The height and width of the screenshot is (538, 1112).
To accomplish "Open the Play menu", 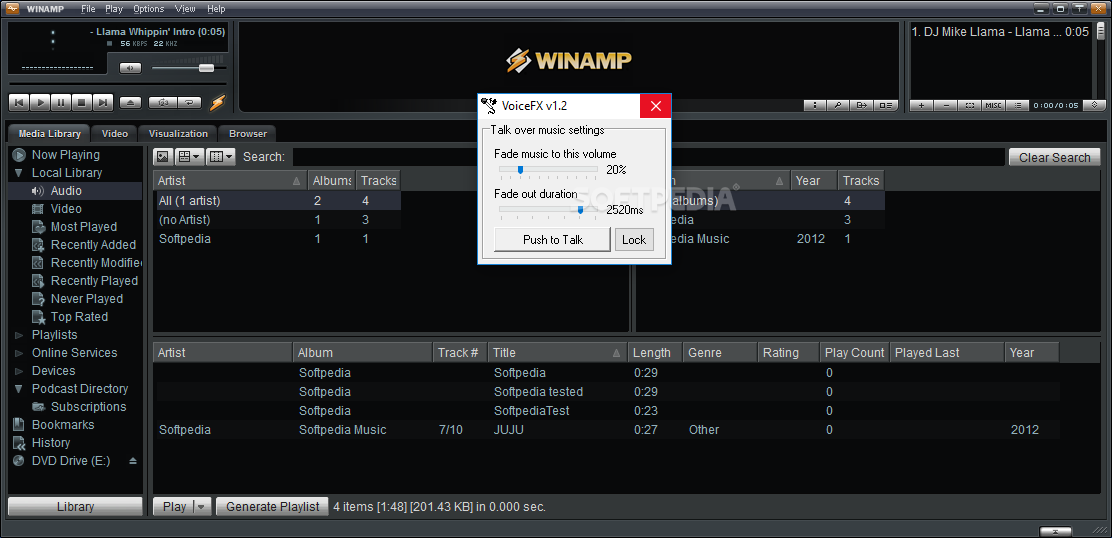I will 113,9.
